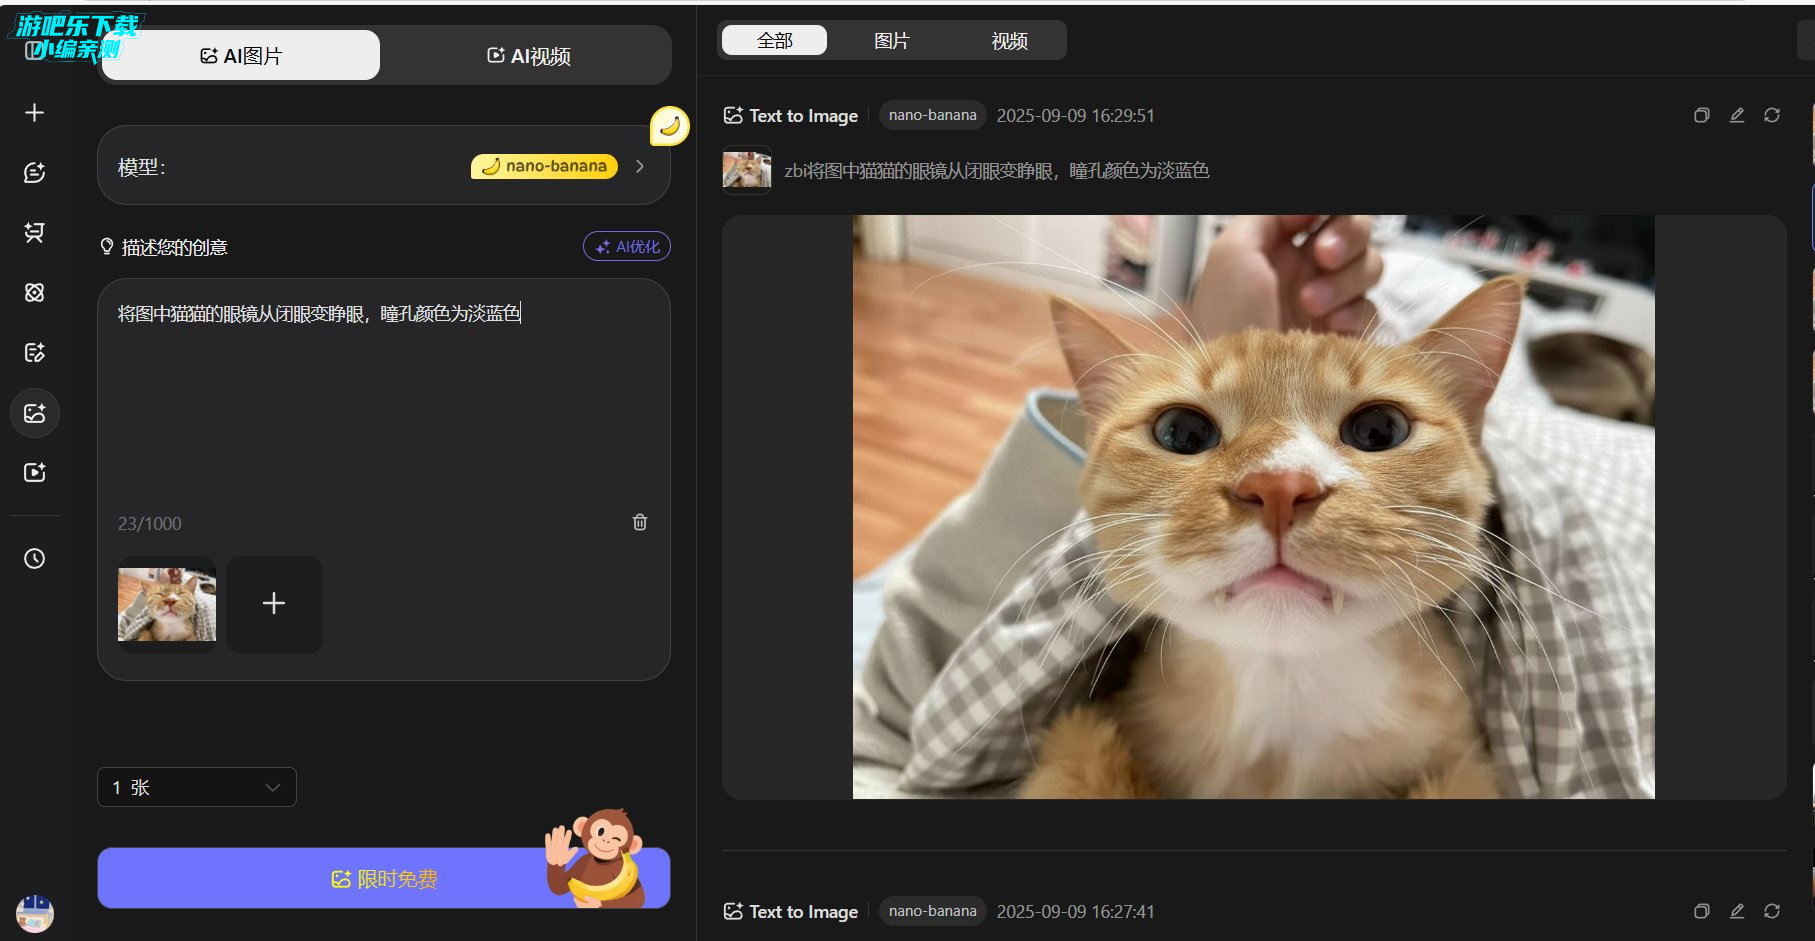Screen dimensions: 1815x941
Task: Click the 2025-09-09 16:29:51 timestamp
Action: [1075, 115]
